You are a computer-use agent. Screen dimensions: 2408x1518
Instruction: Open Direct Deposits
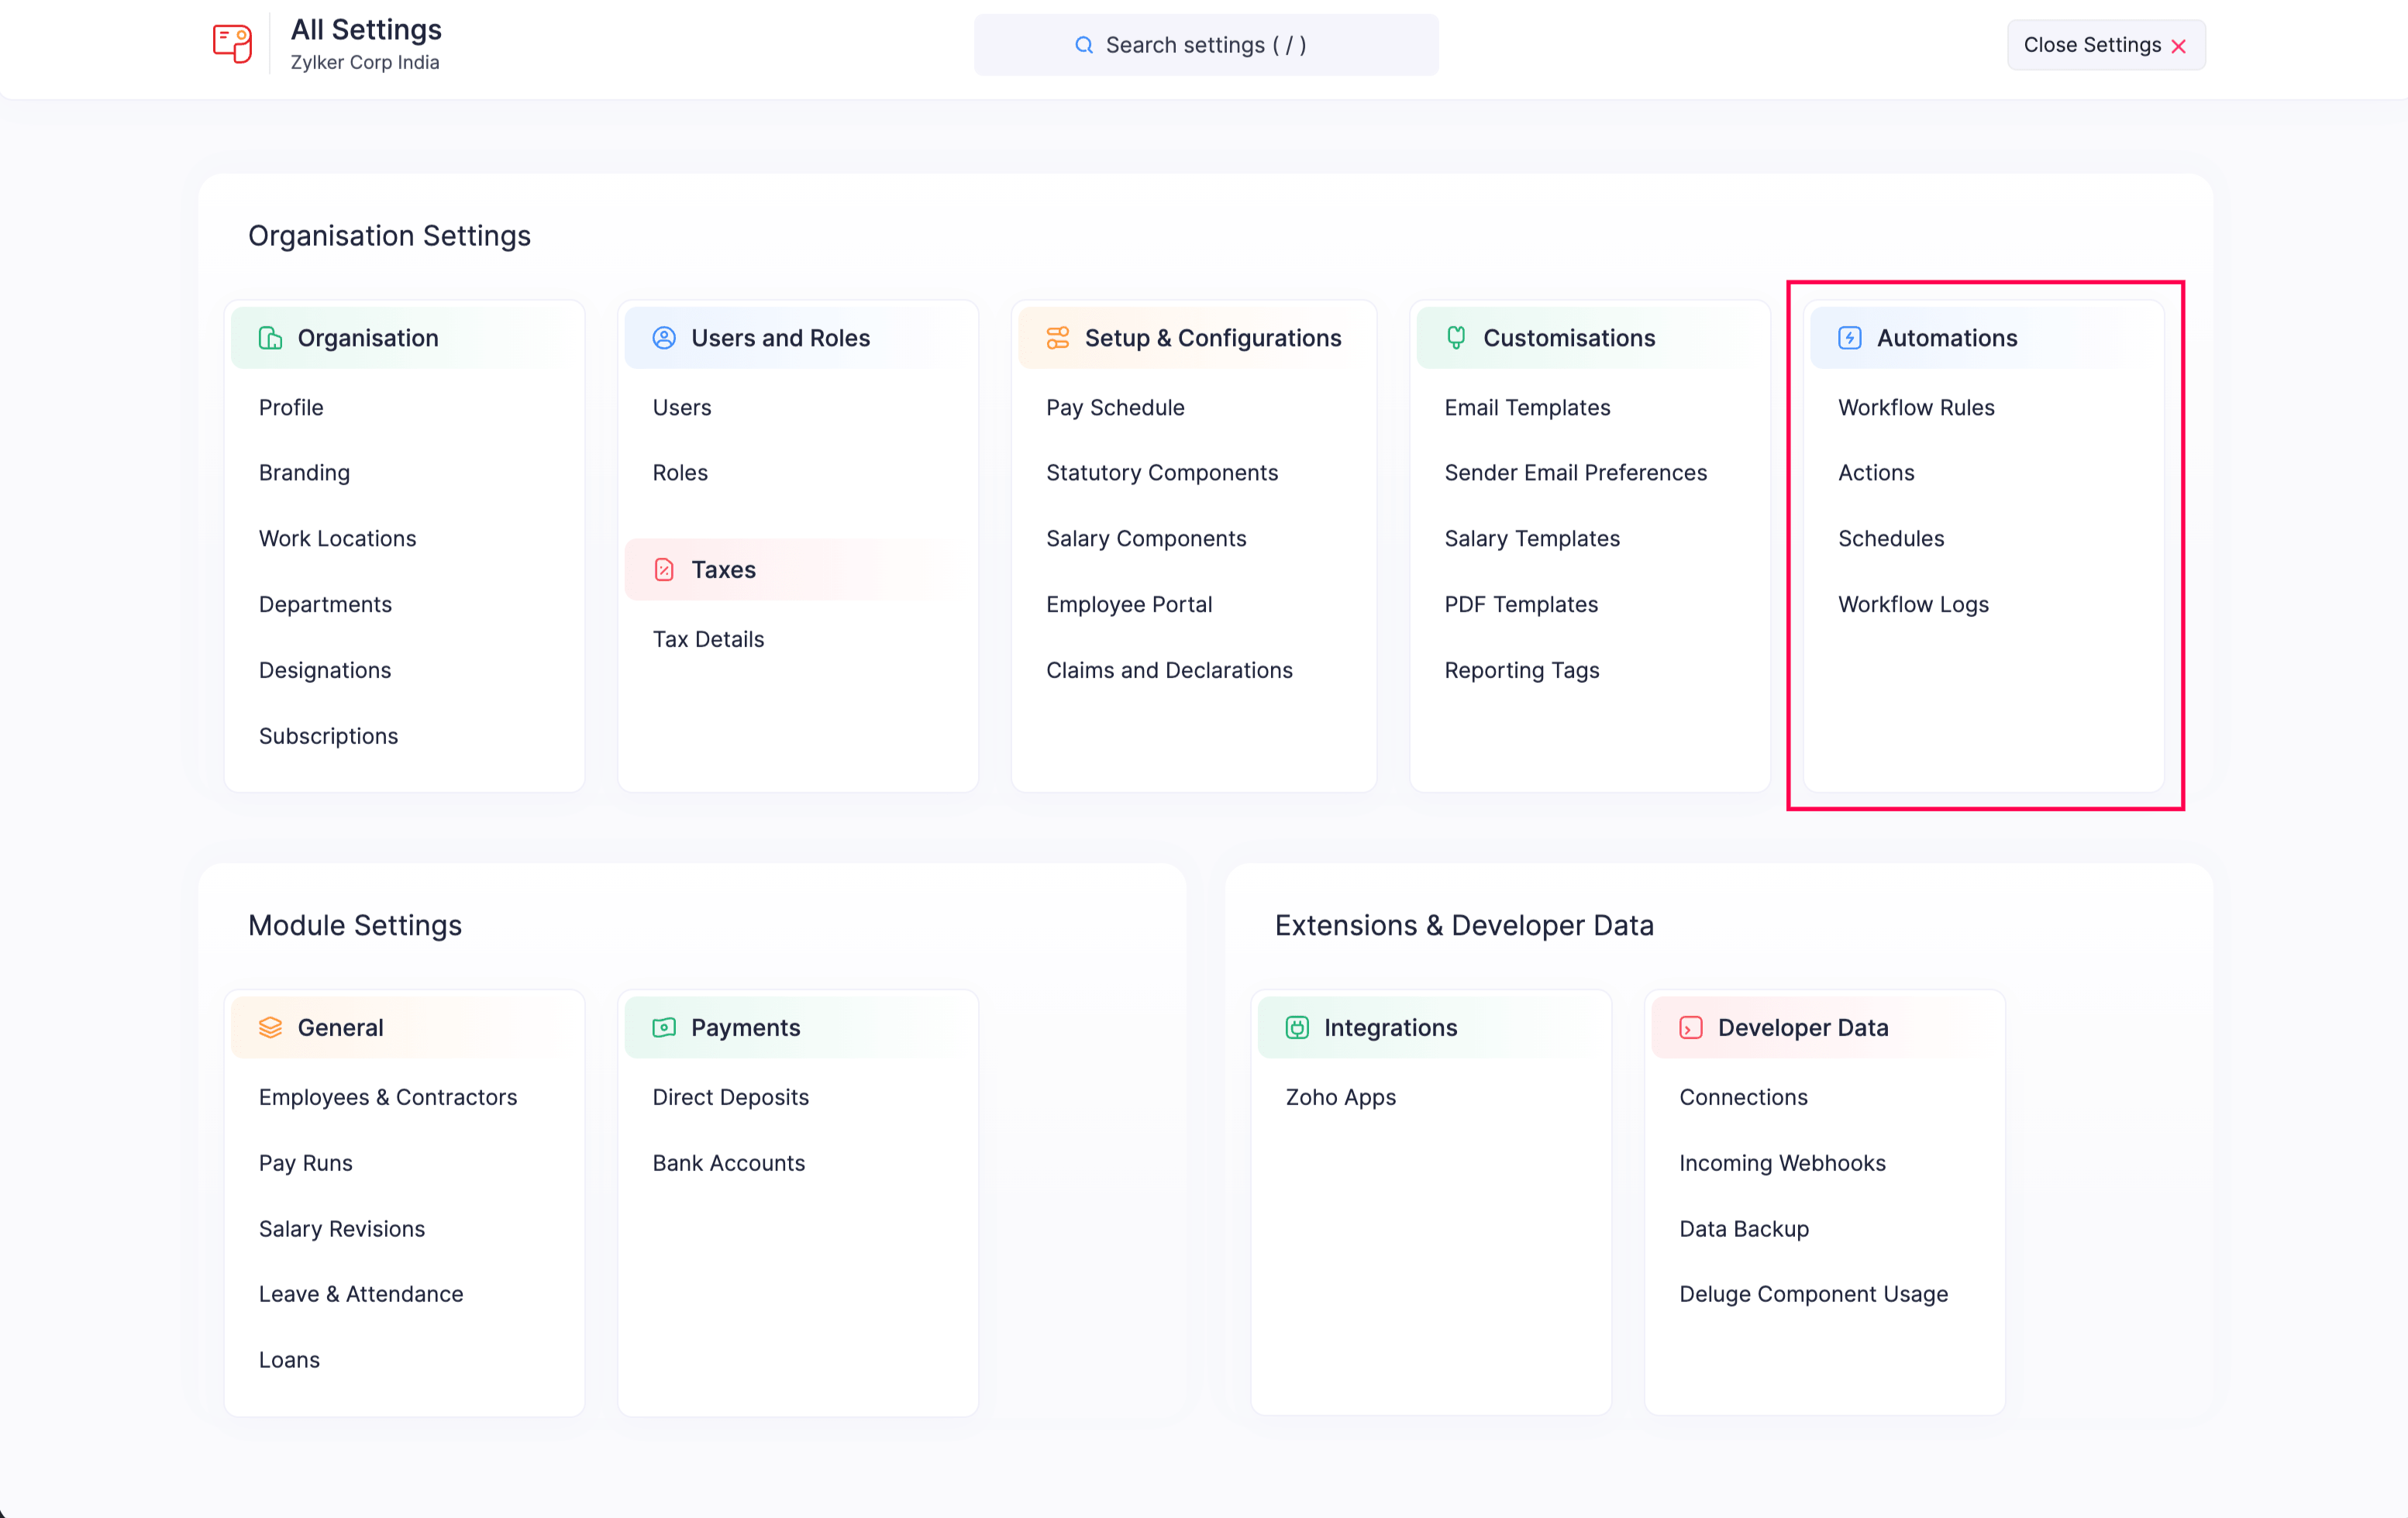coord(730,1098)
